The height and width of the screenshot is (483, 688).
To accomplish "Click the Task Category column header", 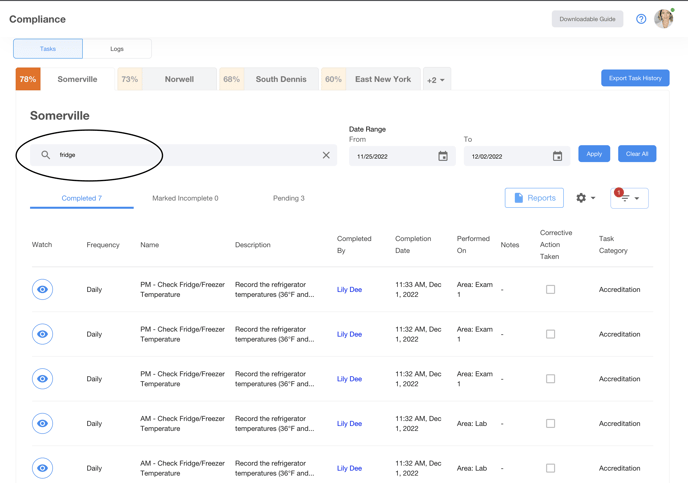I will pos(613,245).
